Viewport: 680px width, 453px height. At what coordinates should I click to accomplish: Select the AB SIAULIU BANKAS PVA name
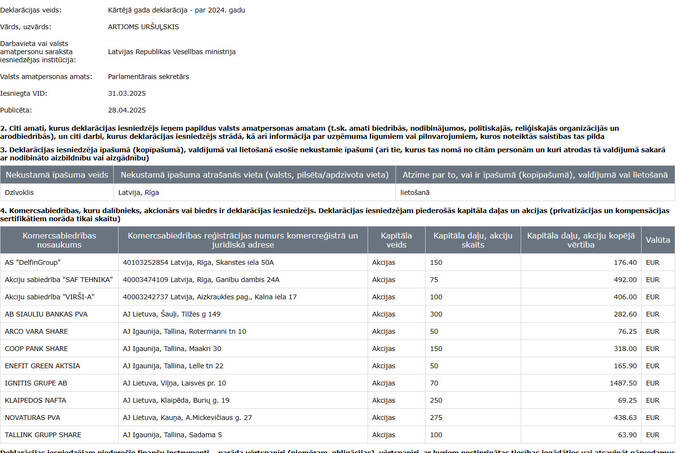(x=46, y=314)
